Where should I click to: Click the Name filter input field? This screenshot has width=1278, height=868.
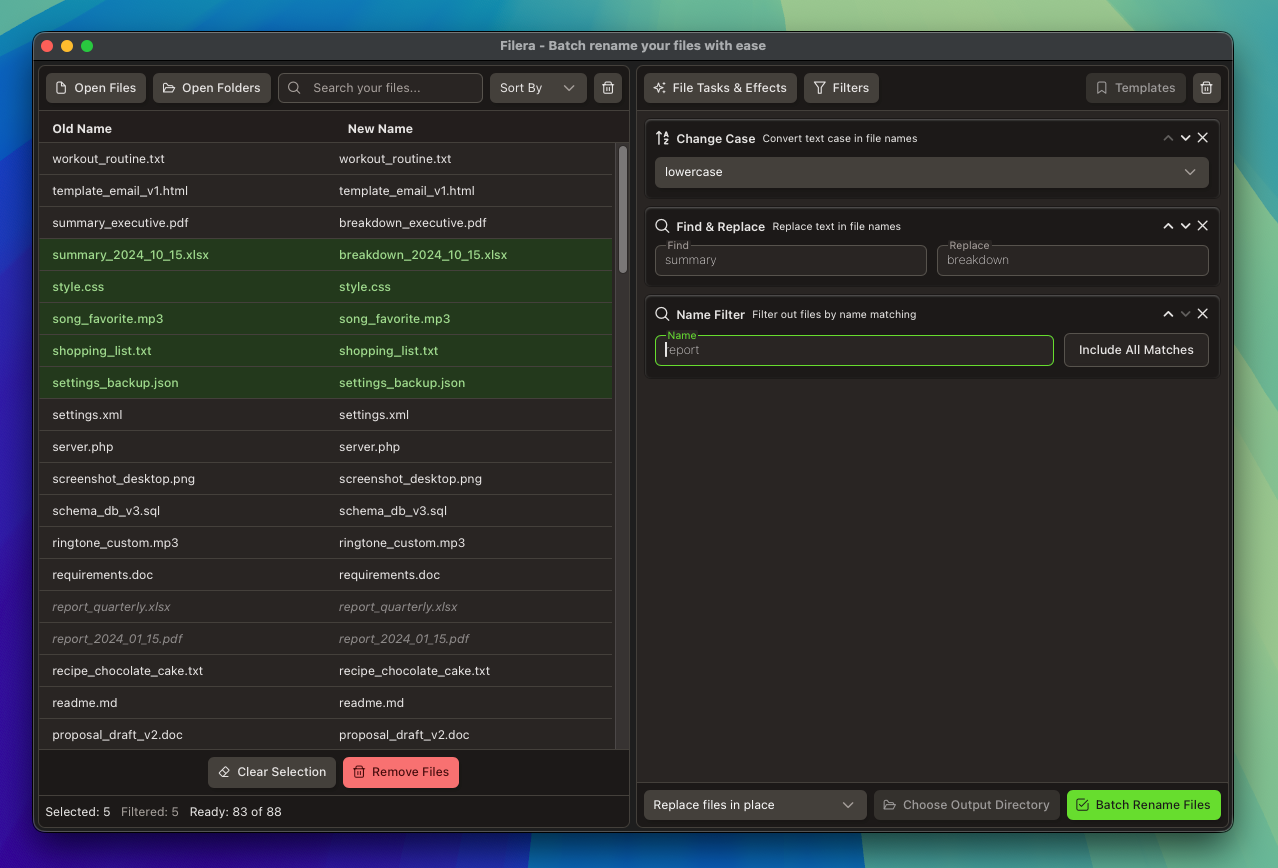click(x=854, y=350)
